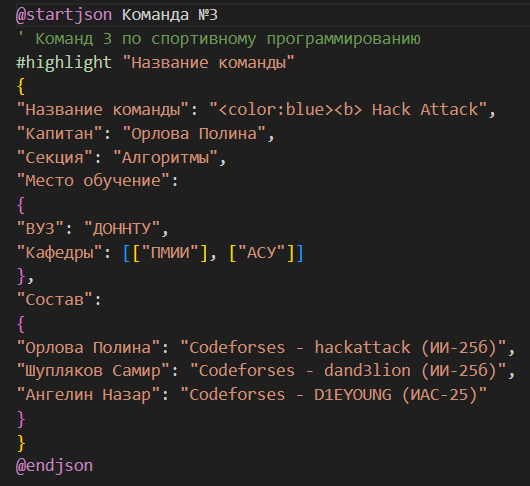Click the key "Секция"
The height and width of the screenshot is (486, 530).
(x=55, y=157)
